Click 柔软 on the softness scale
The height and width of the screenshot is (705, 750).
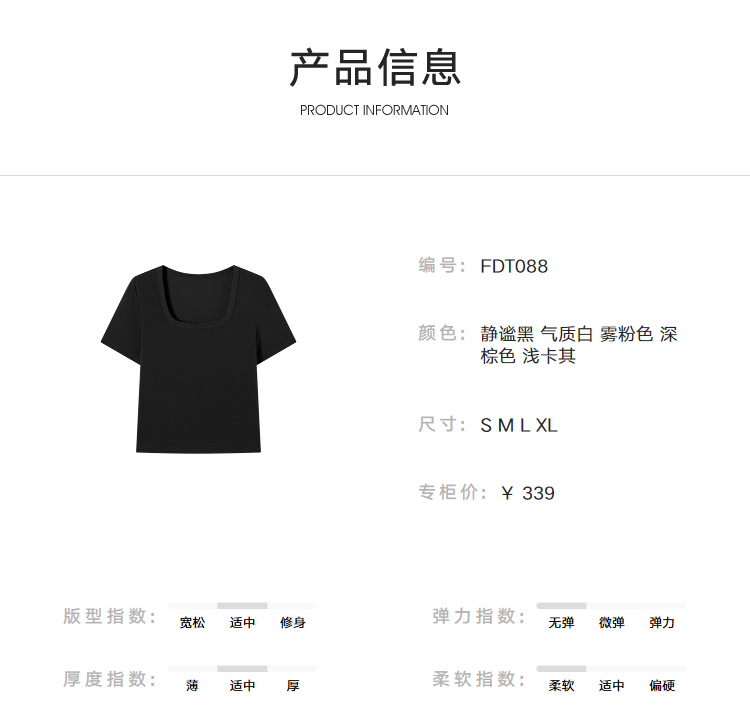pyautogui.click(x=561, y=685)
